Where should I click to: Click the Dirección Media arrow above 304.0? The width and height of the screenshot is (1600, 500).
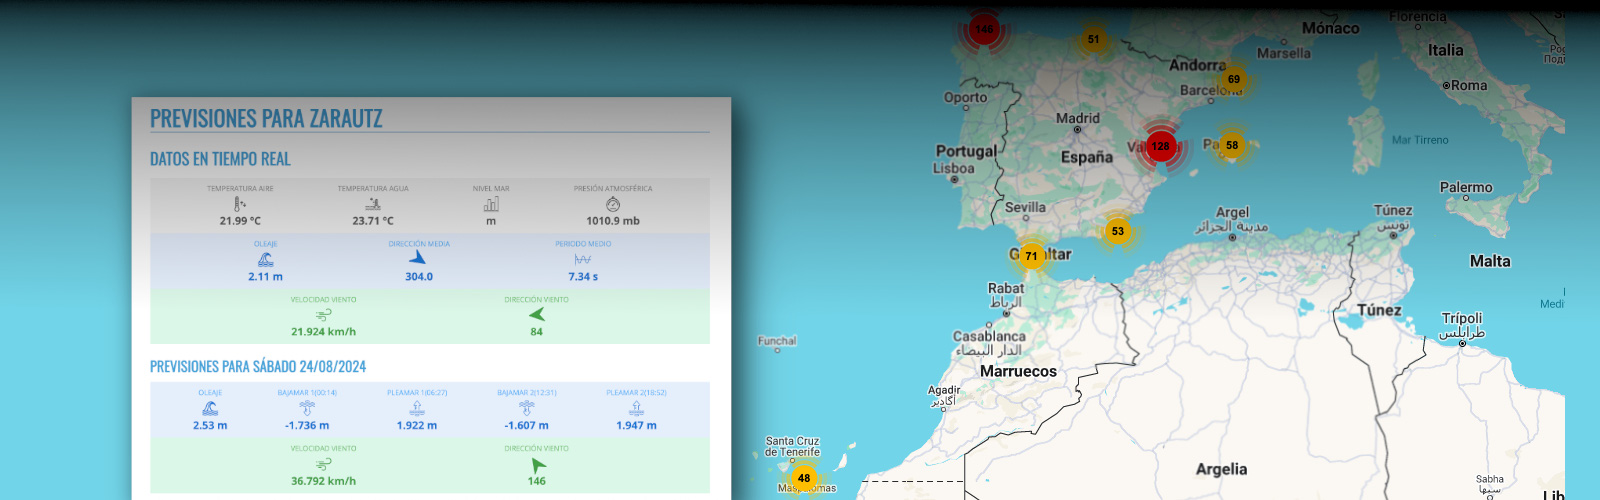tap(418, 258)
